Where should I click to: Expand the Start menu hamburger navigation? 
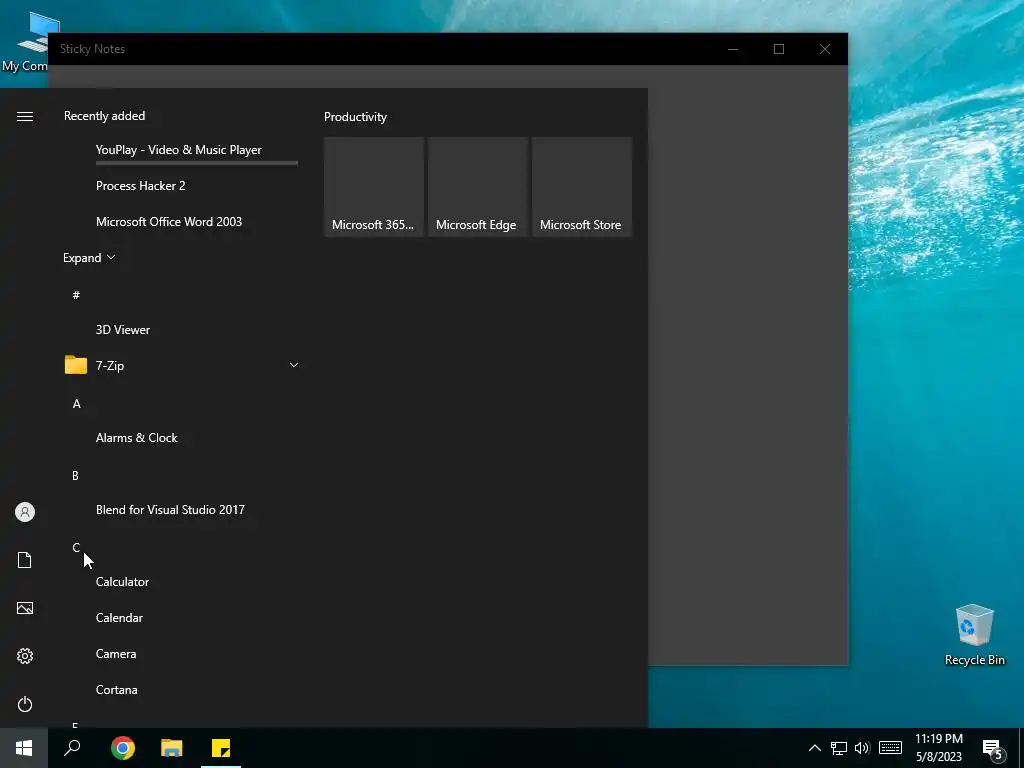click(x=25, y=116)
